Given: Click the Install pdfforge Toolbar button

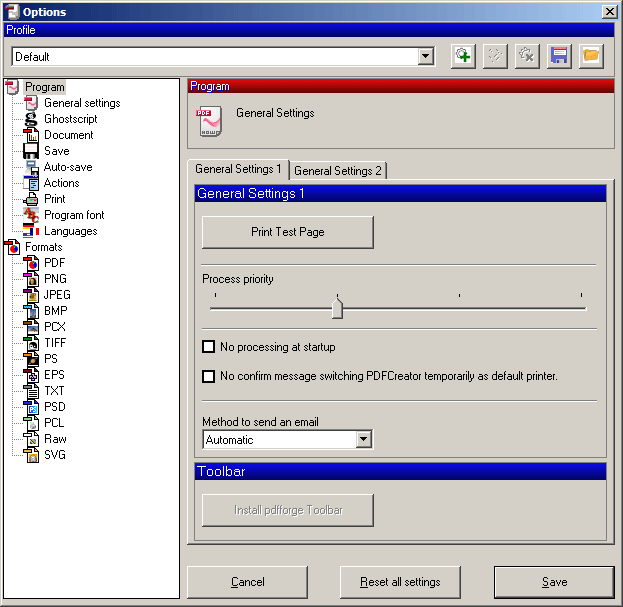Looking at the screenshot, I should (288, 510).
